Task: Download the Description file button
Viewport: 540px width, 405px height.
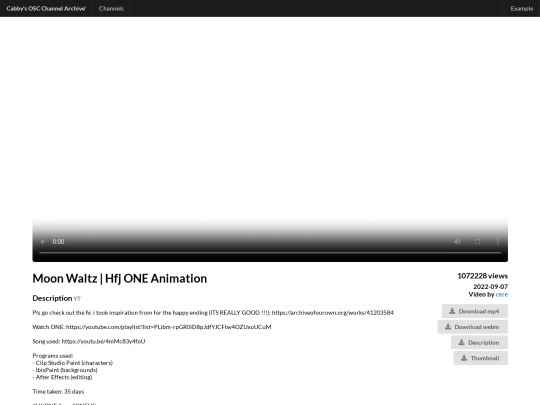Action: [x=479, y=342]
